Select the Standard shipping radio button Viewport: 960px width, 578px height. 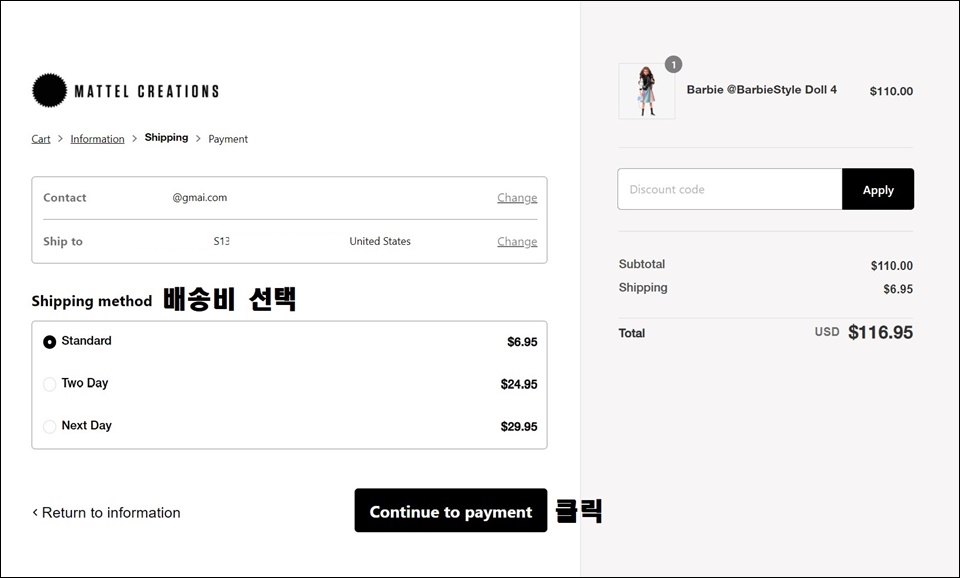point(50,342)
